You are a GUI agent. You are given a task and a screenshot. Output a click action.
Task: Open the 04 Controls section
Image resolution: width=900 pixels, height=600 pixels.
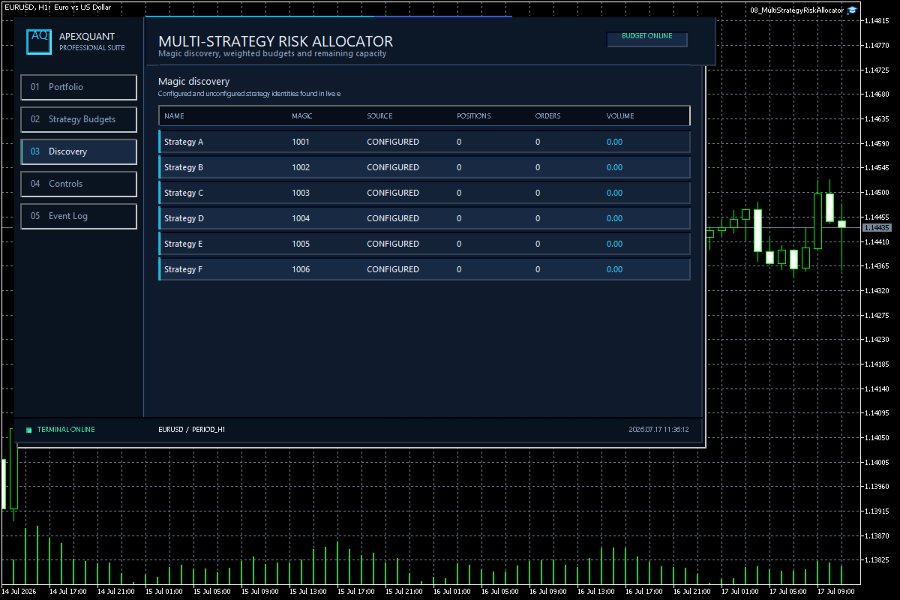pos(79,184)
